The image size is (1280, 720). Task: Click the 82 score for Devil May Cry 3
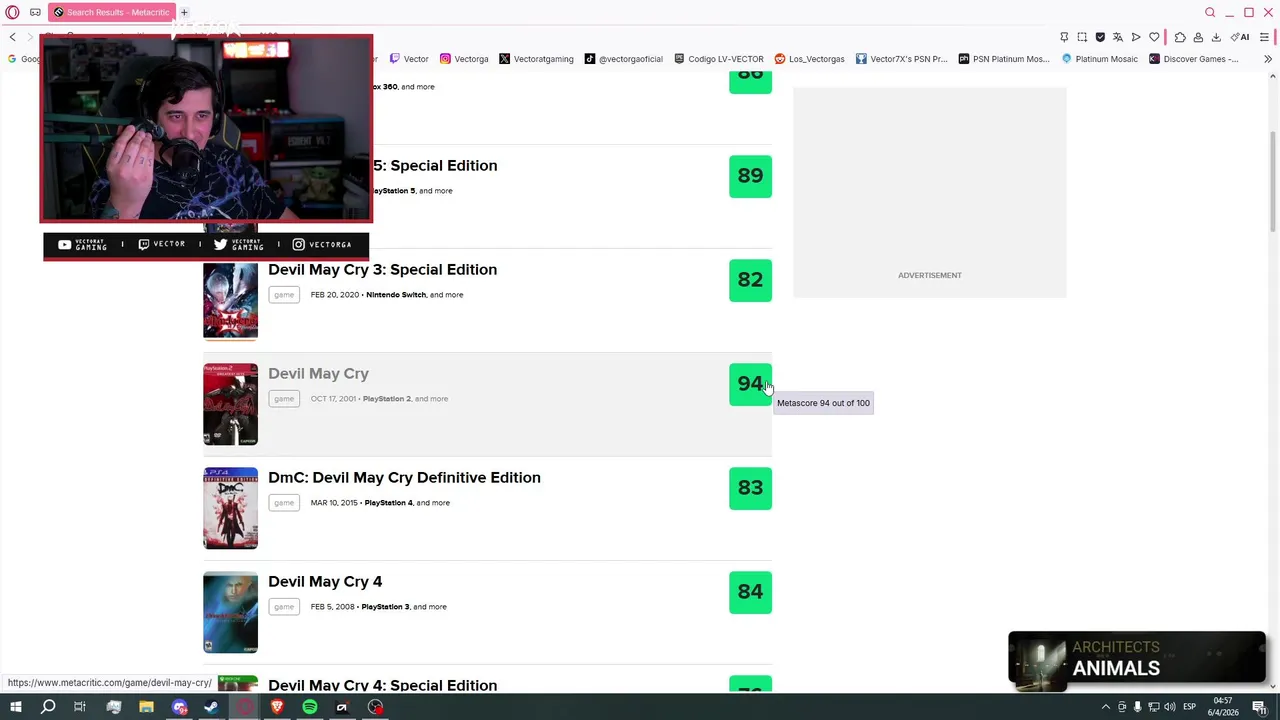[x=750, y=280]
